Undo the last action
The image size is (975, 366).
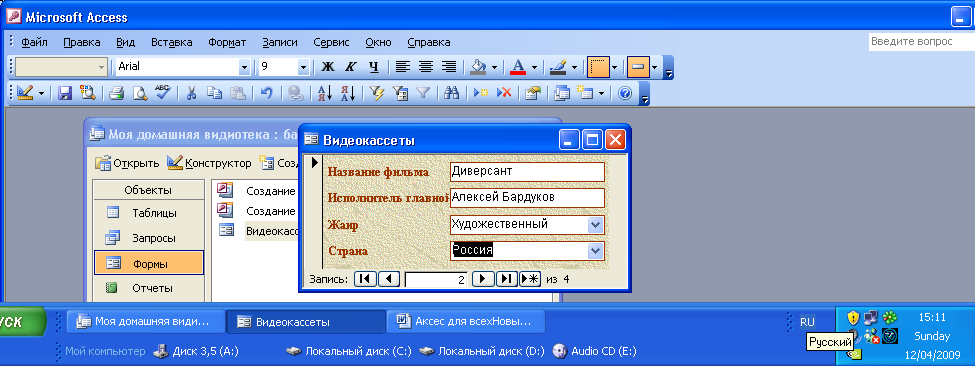point(266,93)
